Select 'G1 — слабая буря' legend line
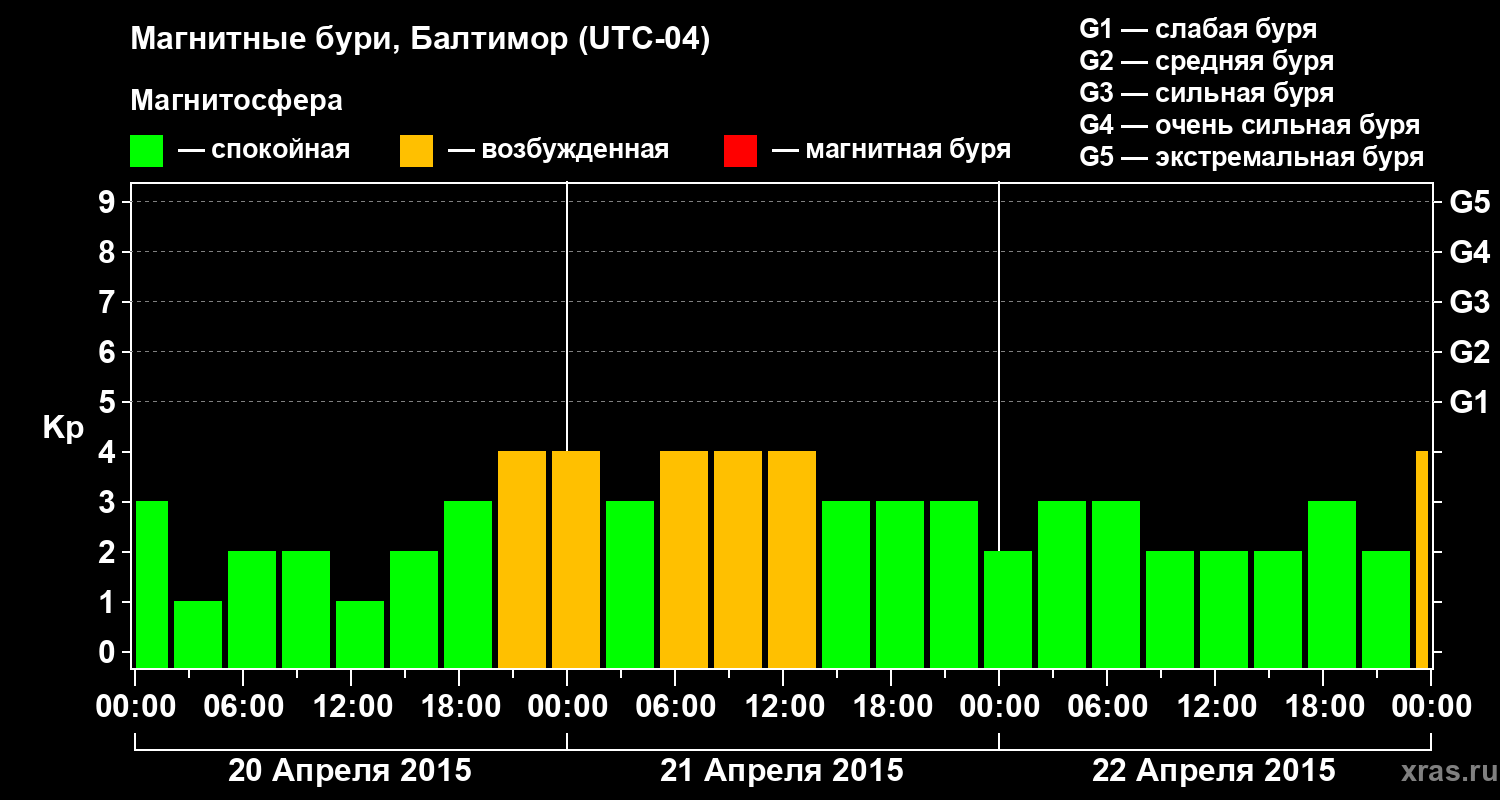The image size is (1500, 800). 1198,29
